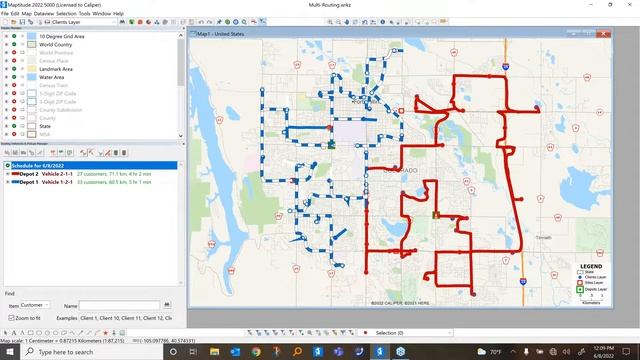The height and width of the screenshot is (360, 640).
Task: Open the Window menu
Action: coord(101,13)
